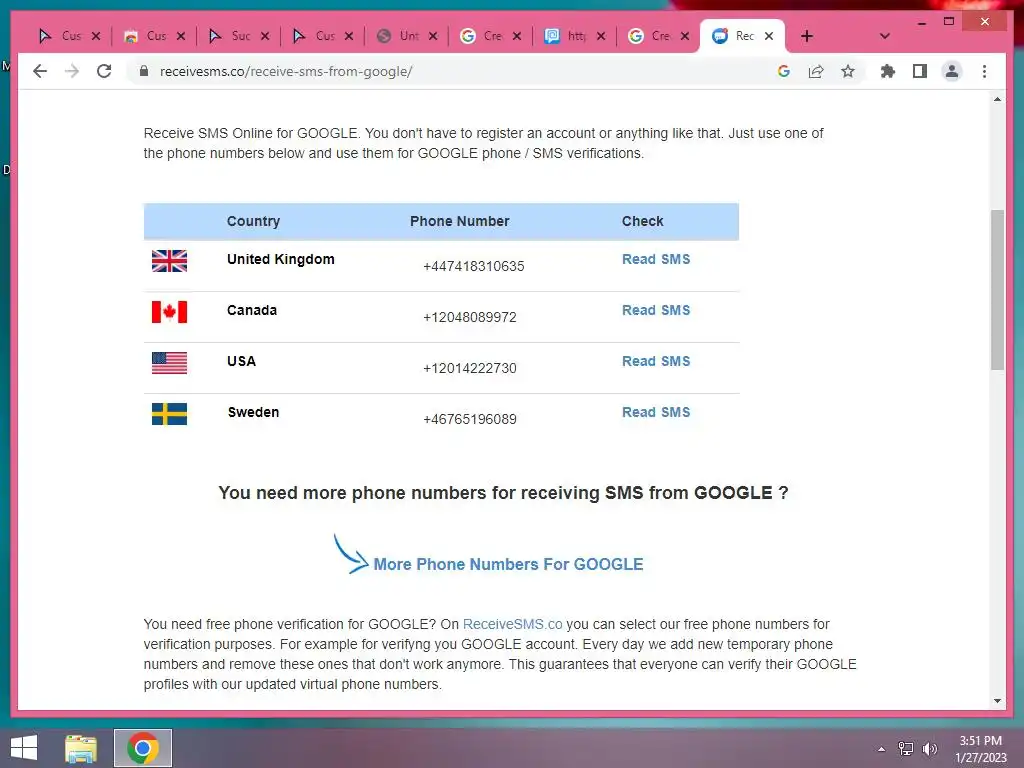Click the Chrome taskbar icon
1024x768 pixels.
[143, 748]
